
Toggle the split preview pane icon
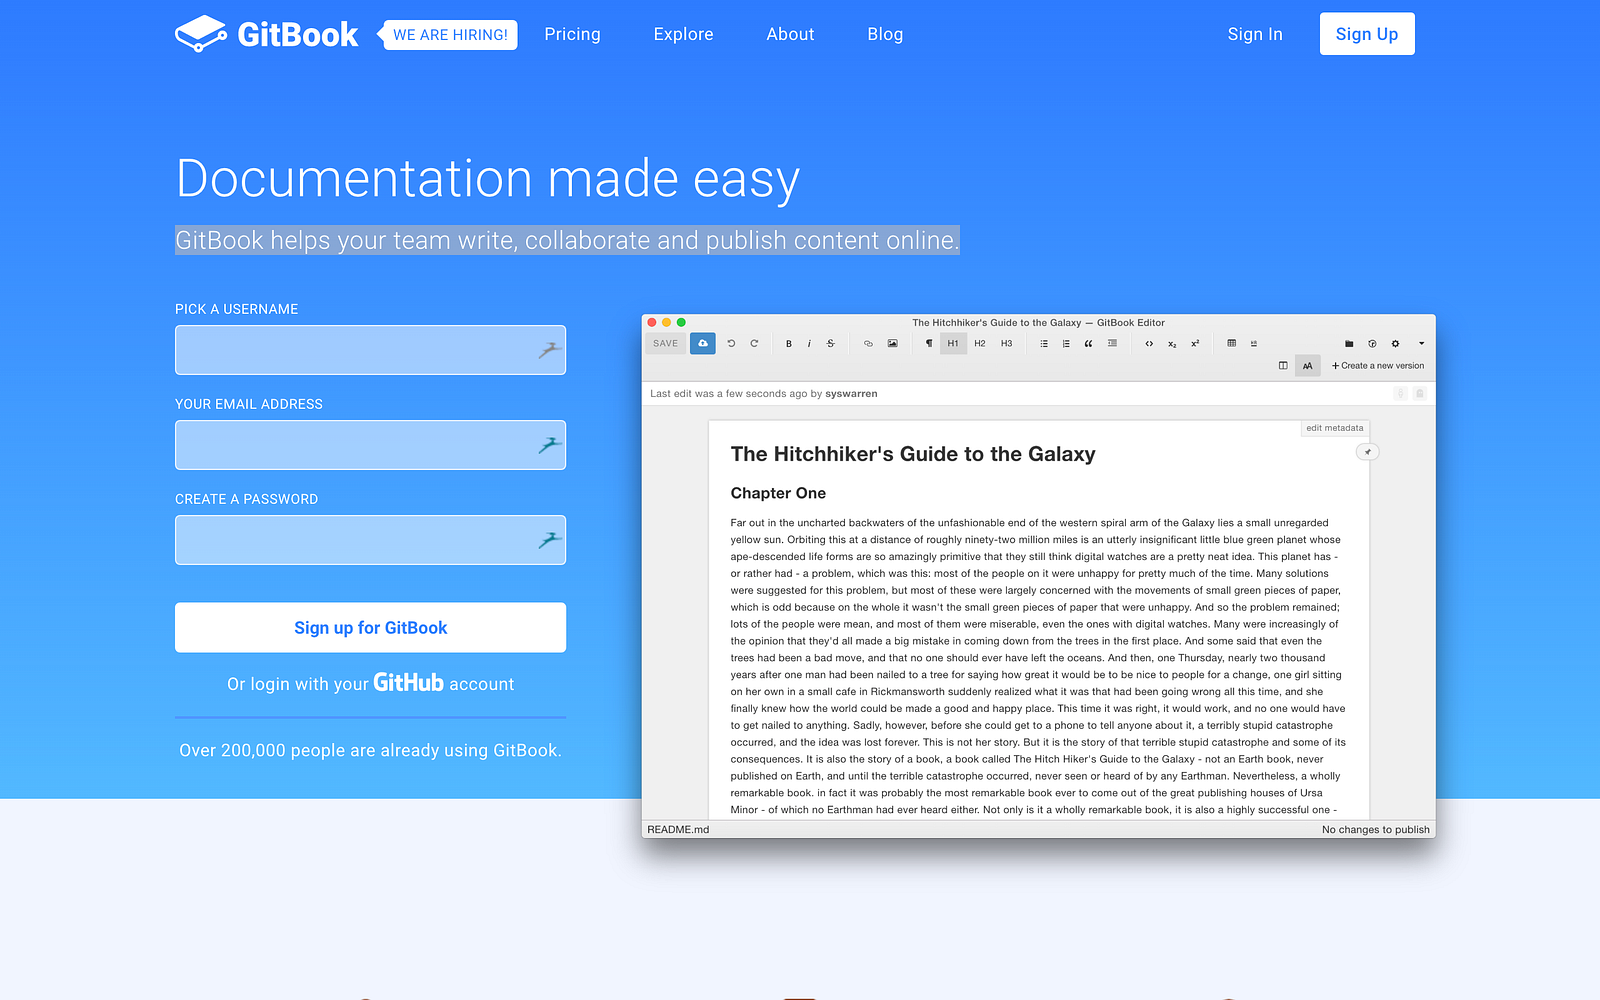click(x=1283, y=366)
